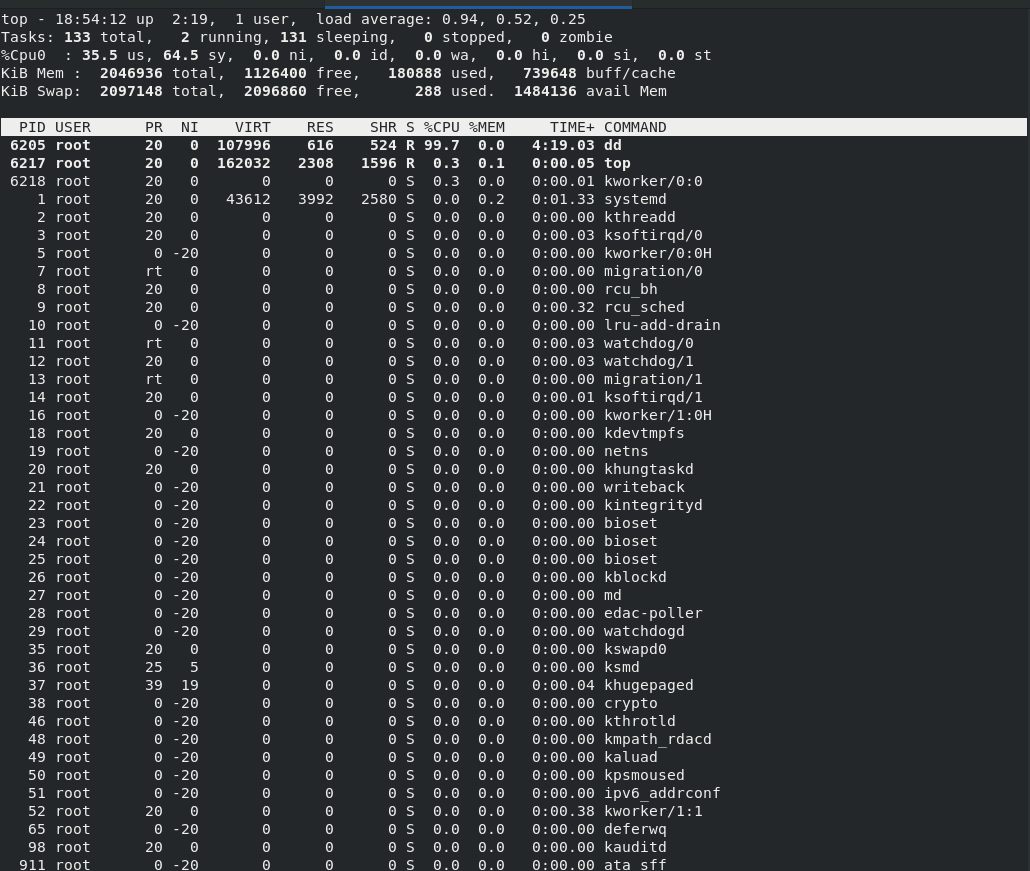Select the migration/0 process
This screenshot has height=871, width=1030.
[653, 271]
